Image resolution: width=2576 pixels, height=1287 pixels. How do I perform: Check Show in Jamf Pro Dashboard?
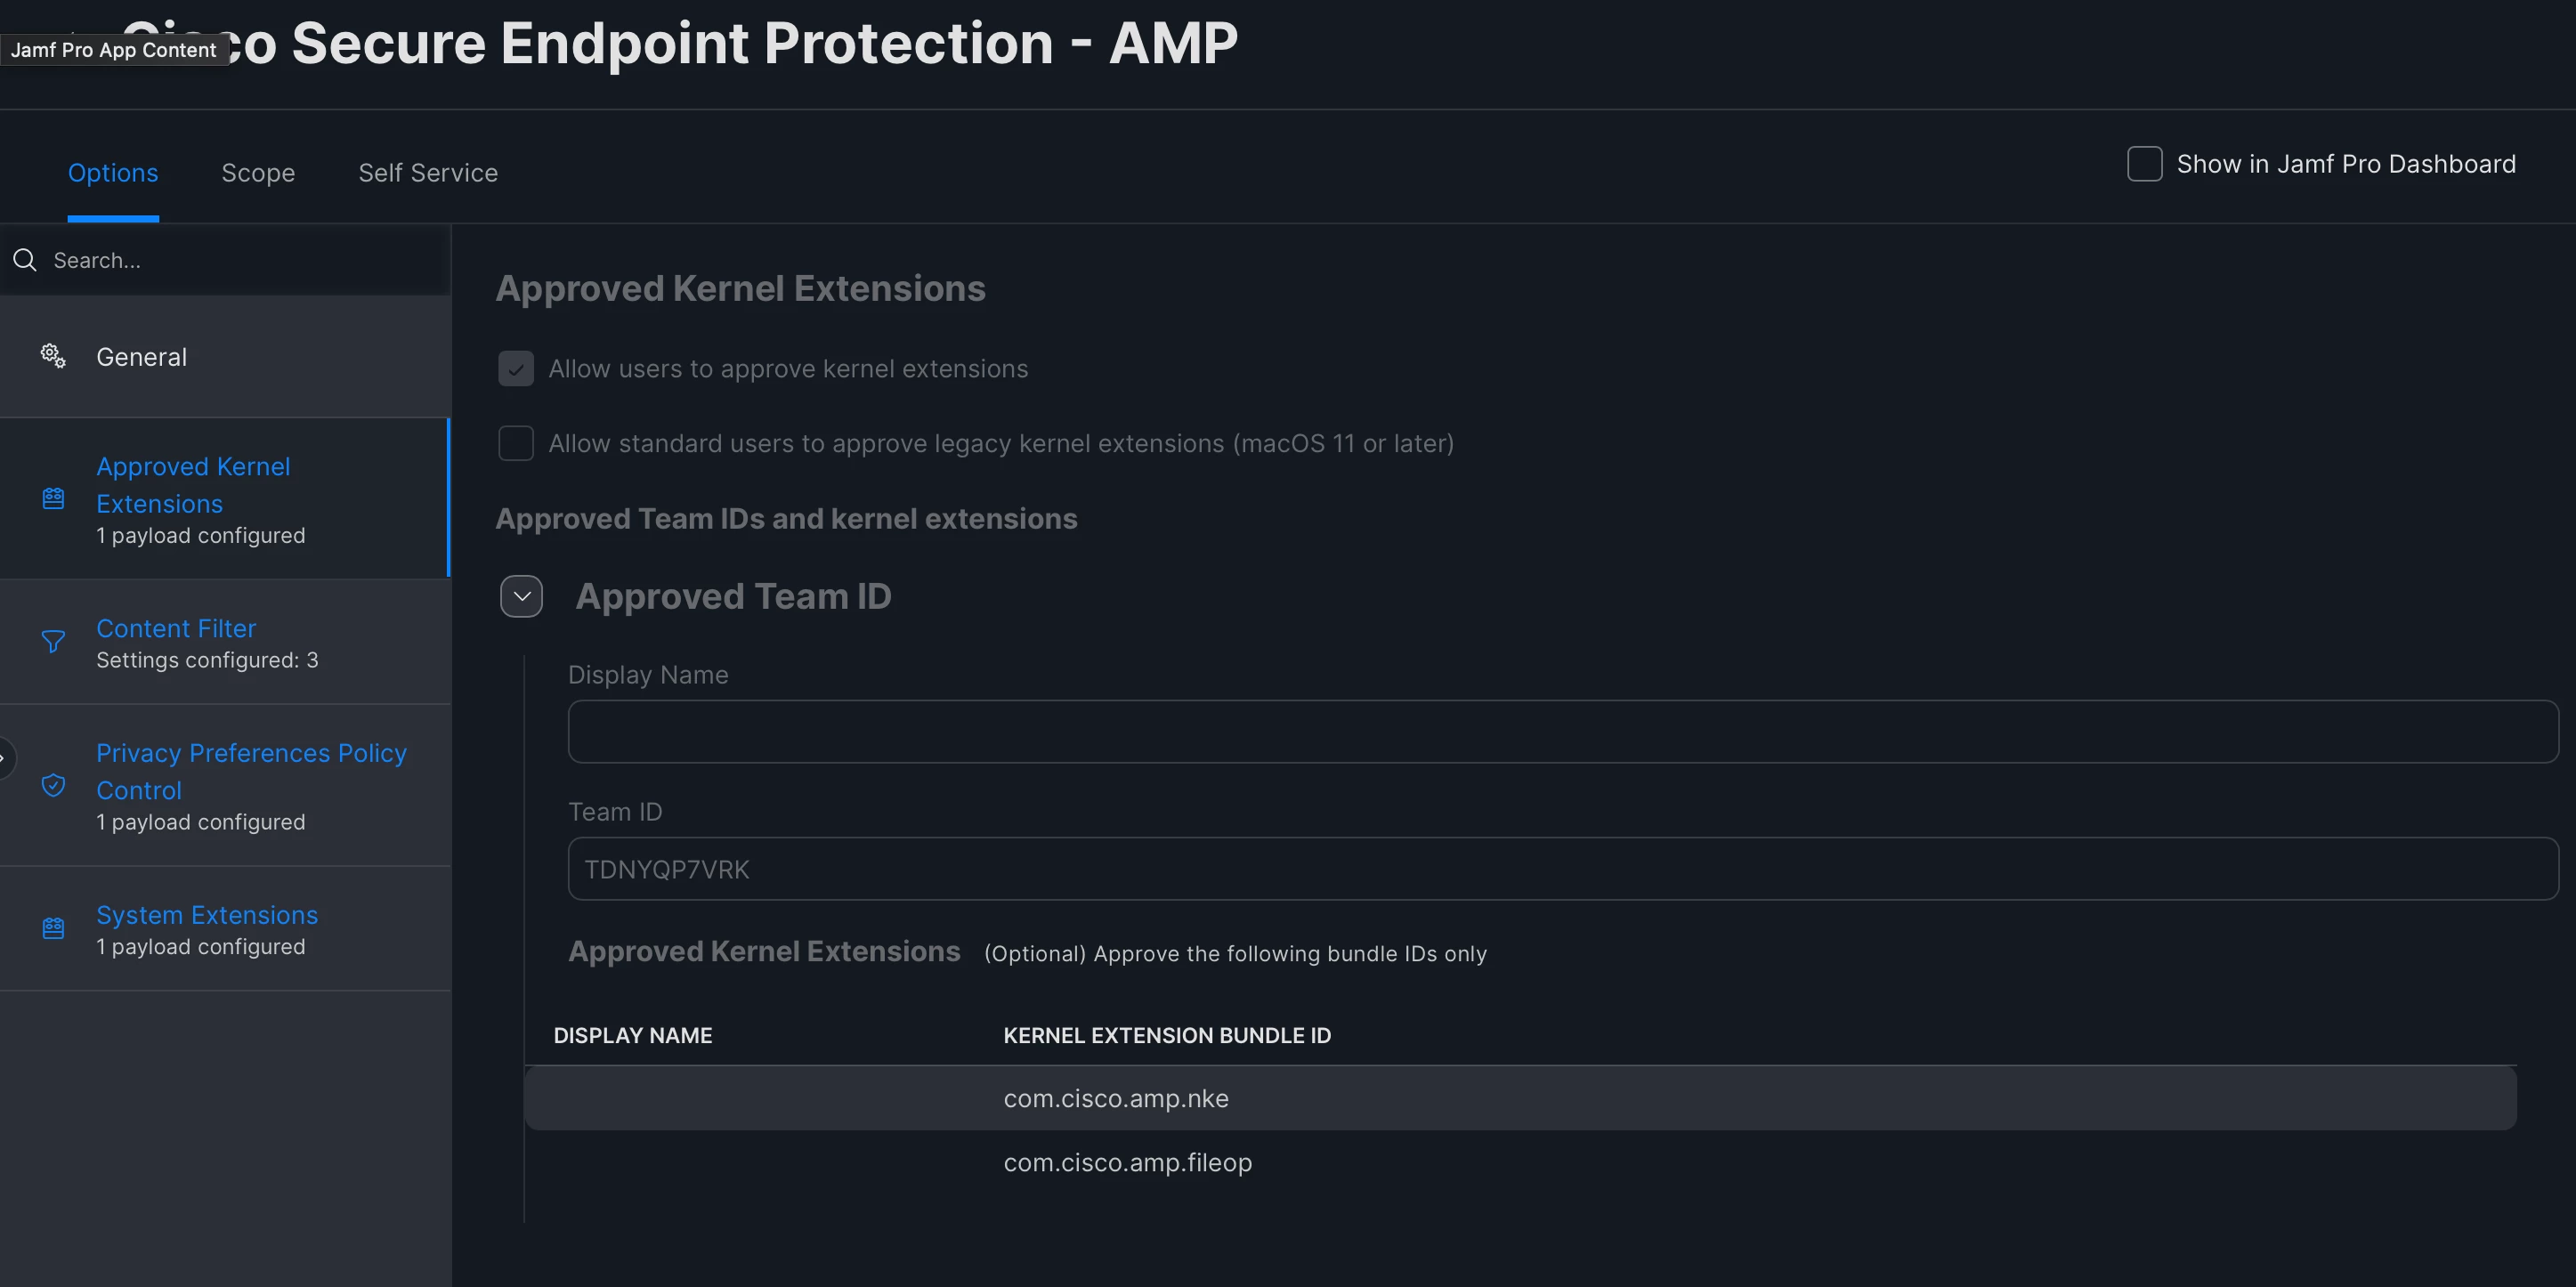point(2145,164)
